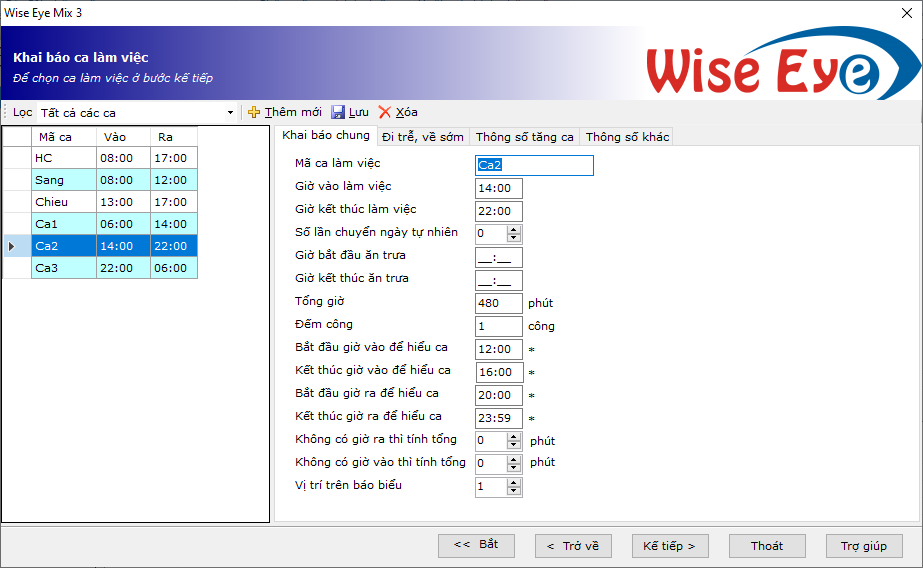Click the Mã ca làm việc field

(533, 166)
